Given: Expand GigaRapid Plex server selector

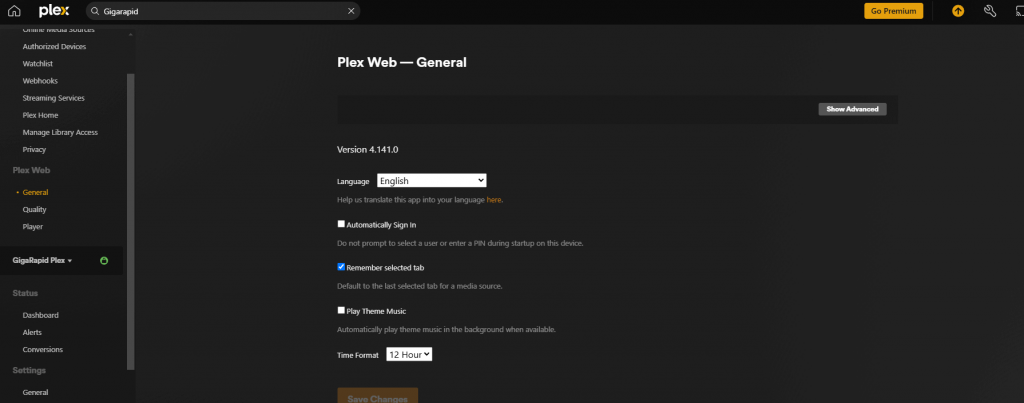Looking at the screenshot, I should pos(42,261).
